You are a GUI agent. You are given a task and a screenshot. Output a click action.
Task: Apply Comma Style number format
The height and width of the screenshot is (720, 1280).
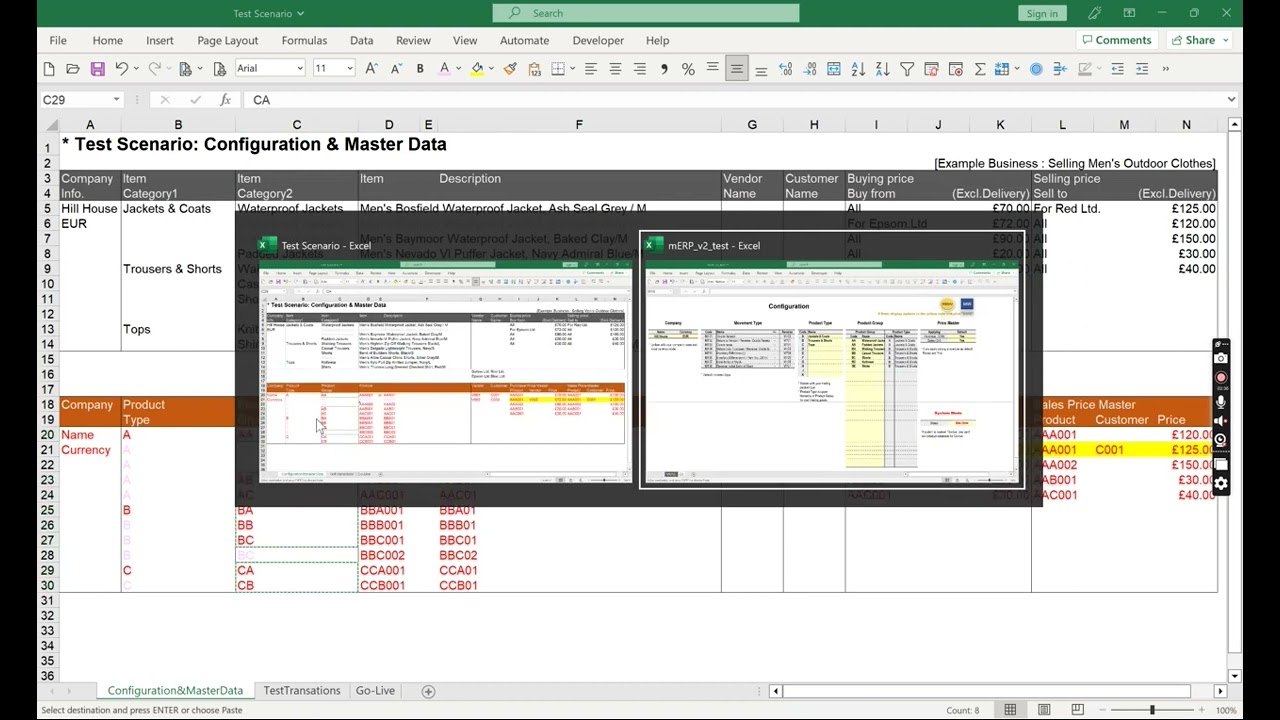tap(664, 69)
